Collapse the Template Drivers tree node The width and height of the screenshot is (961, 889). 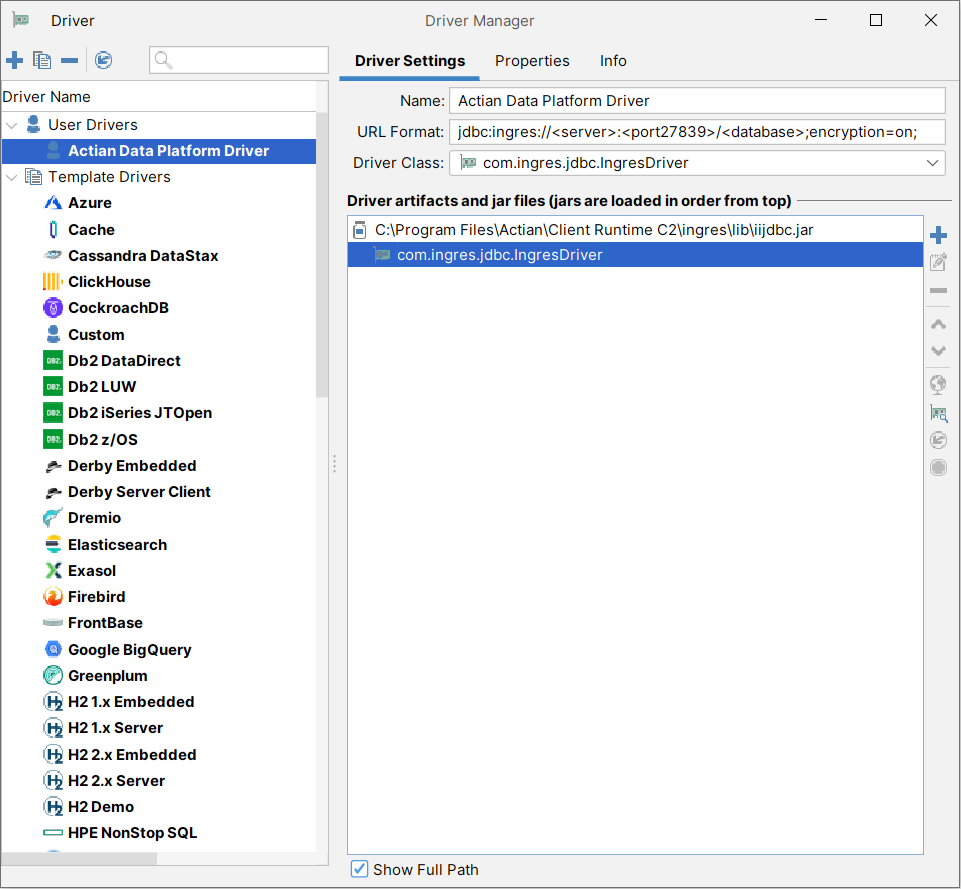click(x=12, y=177)
